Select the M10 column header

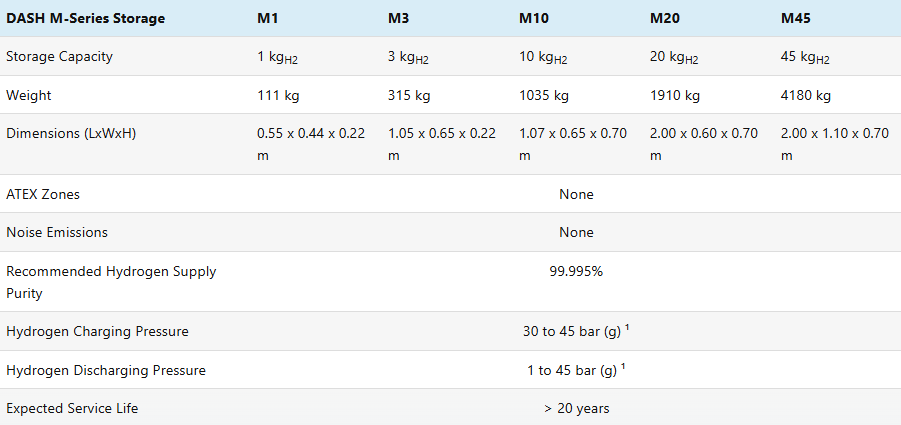point(534,18)
